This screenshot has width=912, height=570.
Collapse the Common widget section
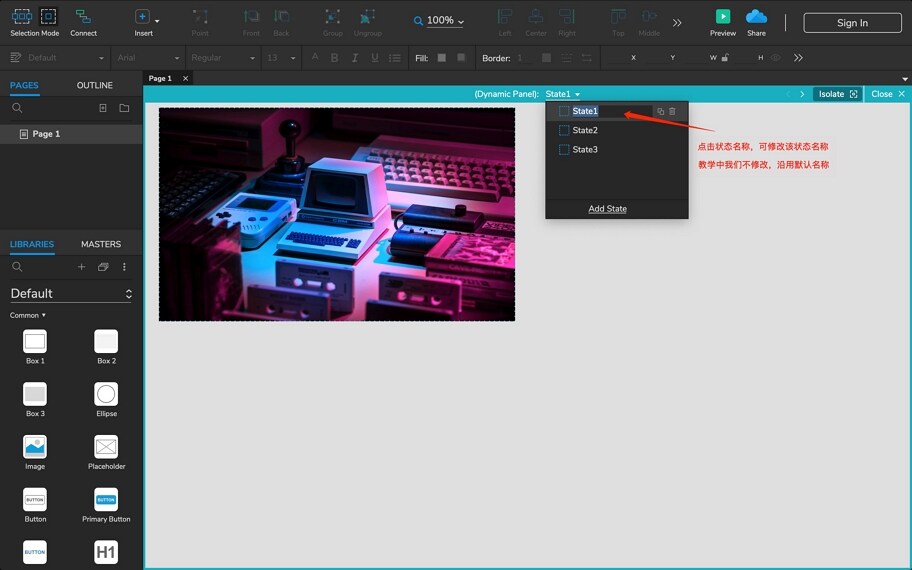27,315
